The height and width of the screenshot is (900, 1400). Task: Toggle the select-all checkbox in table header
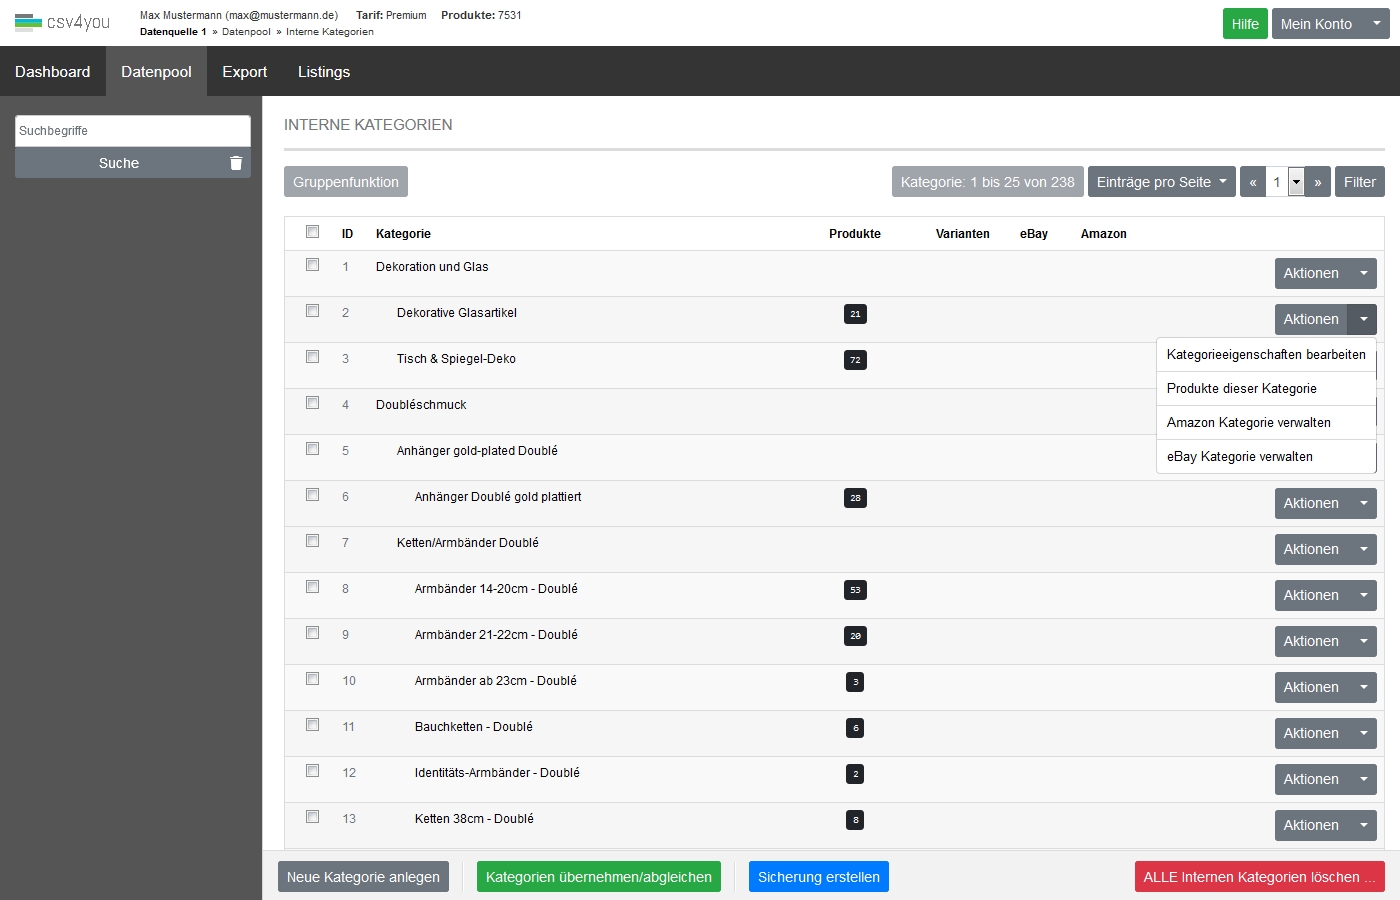click(312, 232)
